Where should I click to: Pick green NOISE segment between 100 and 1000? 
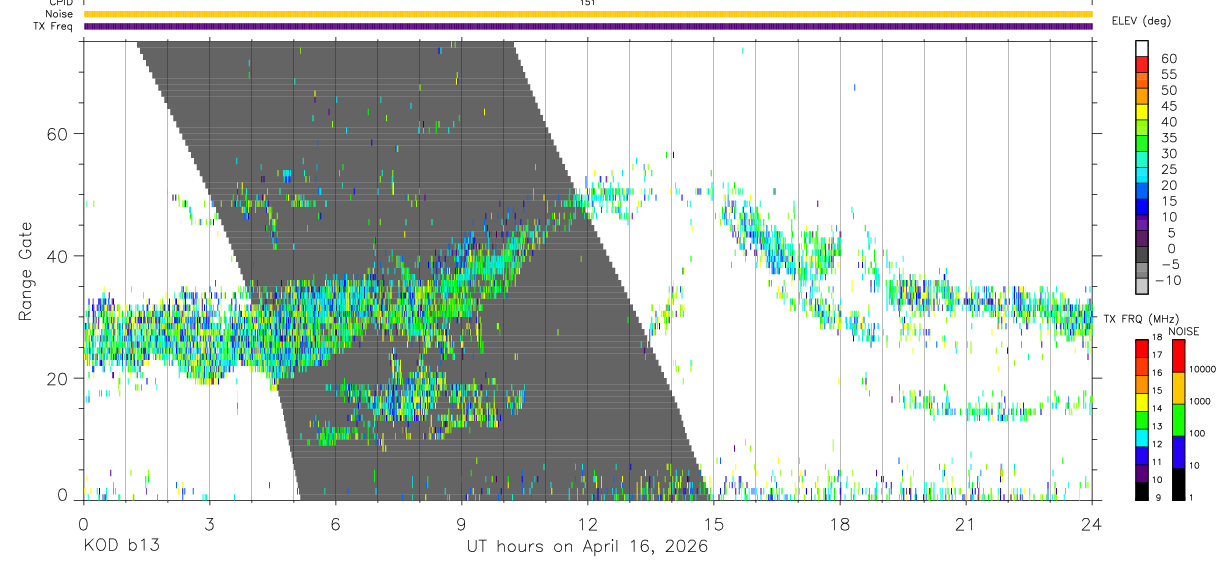(1180, 419)
